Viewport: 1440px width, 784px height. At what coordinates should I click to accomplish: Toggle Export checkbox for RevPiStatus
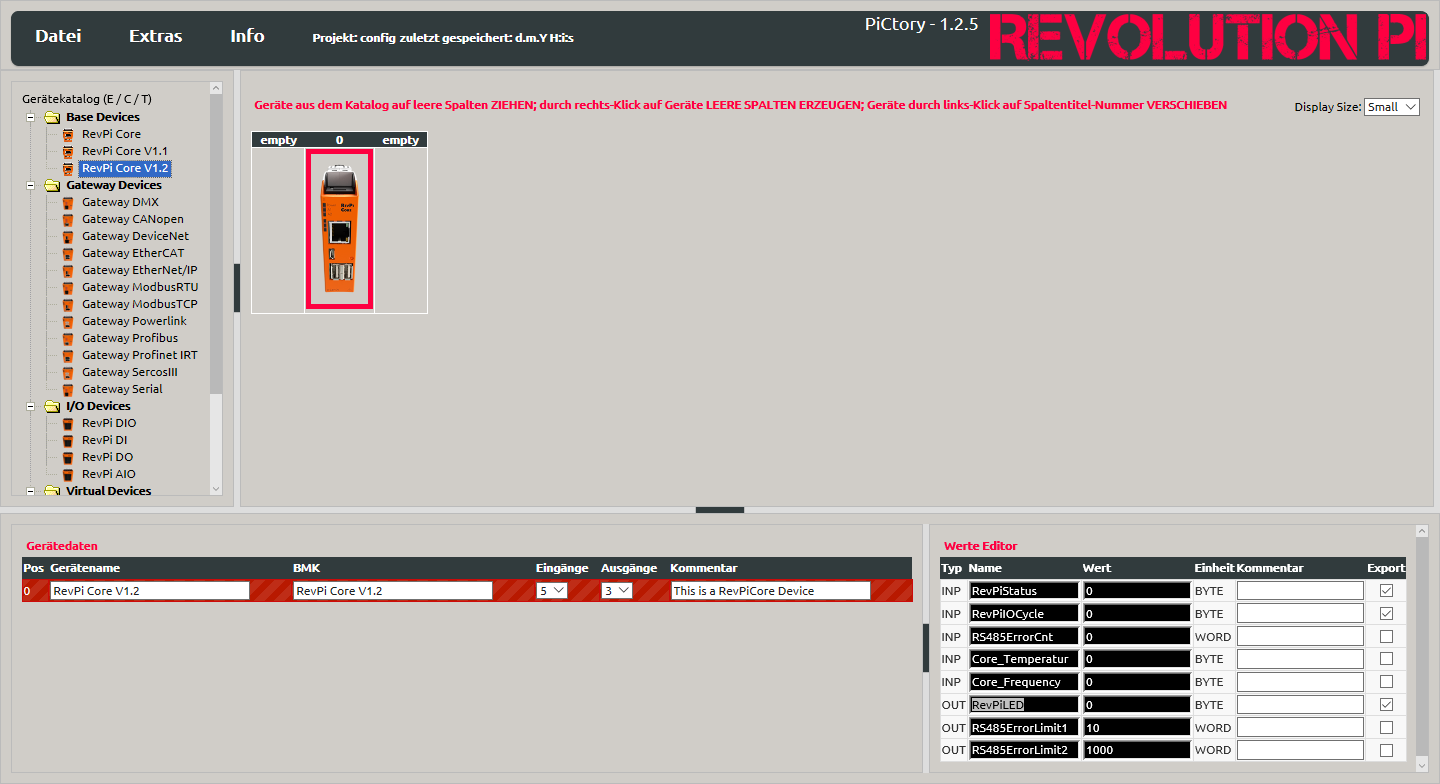click(1386, 590)
